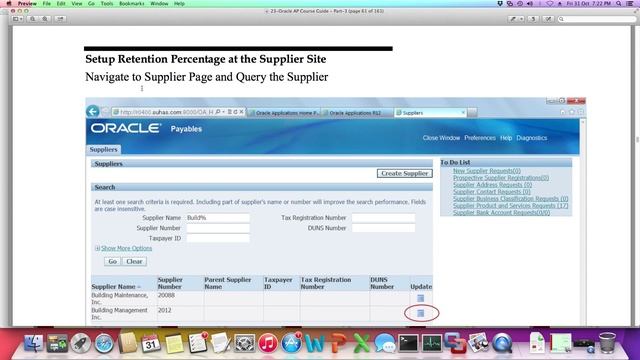Open the Tools menu
The height and width of the screenshot is (360, 640).
[x=107, y=3]
